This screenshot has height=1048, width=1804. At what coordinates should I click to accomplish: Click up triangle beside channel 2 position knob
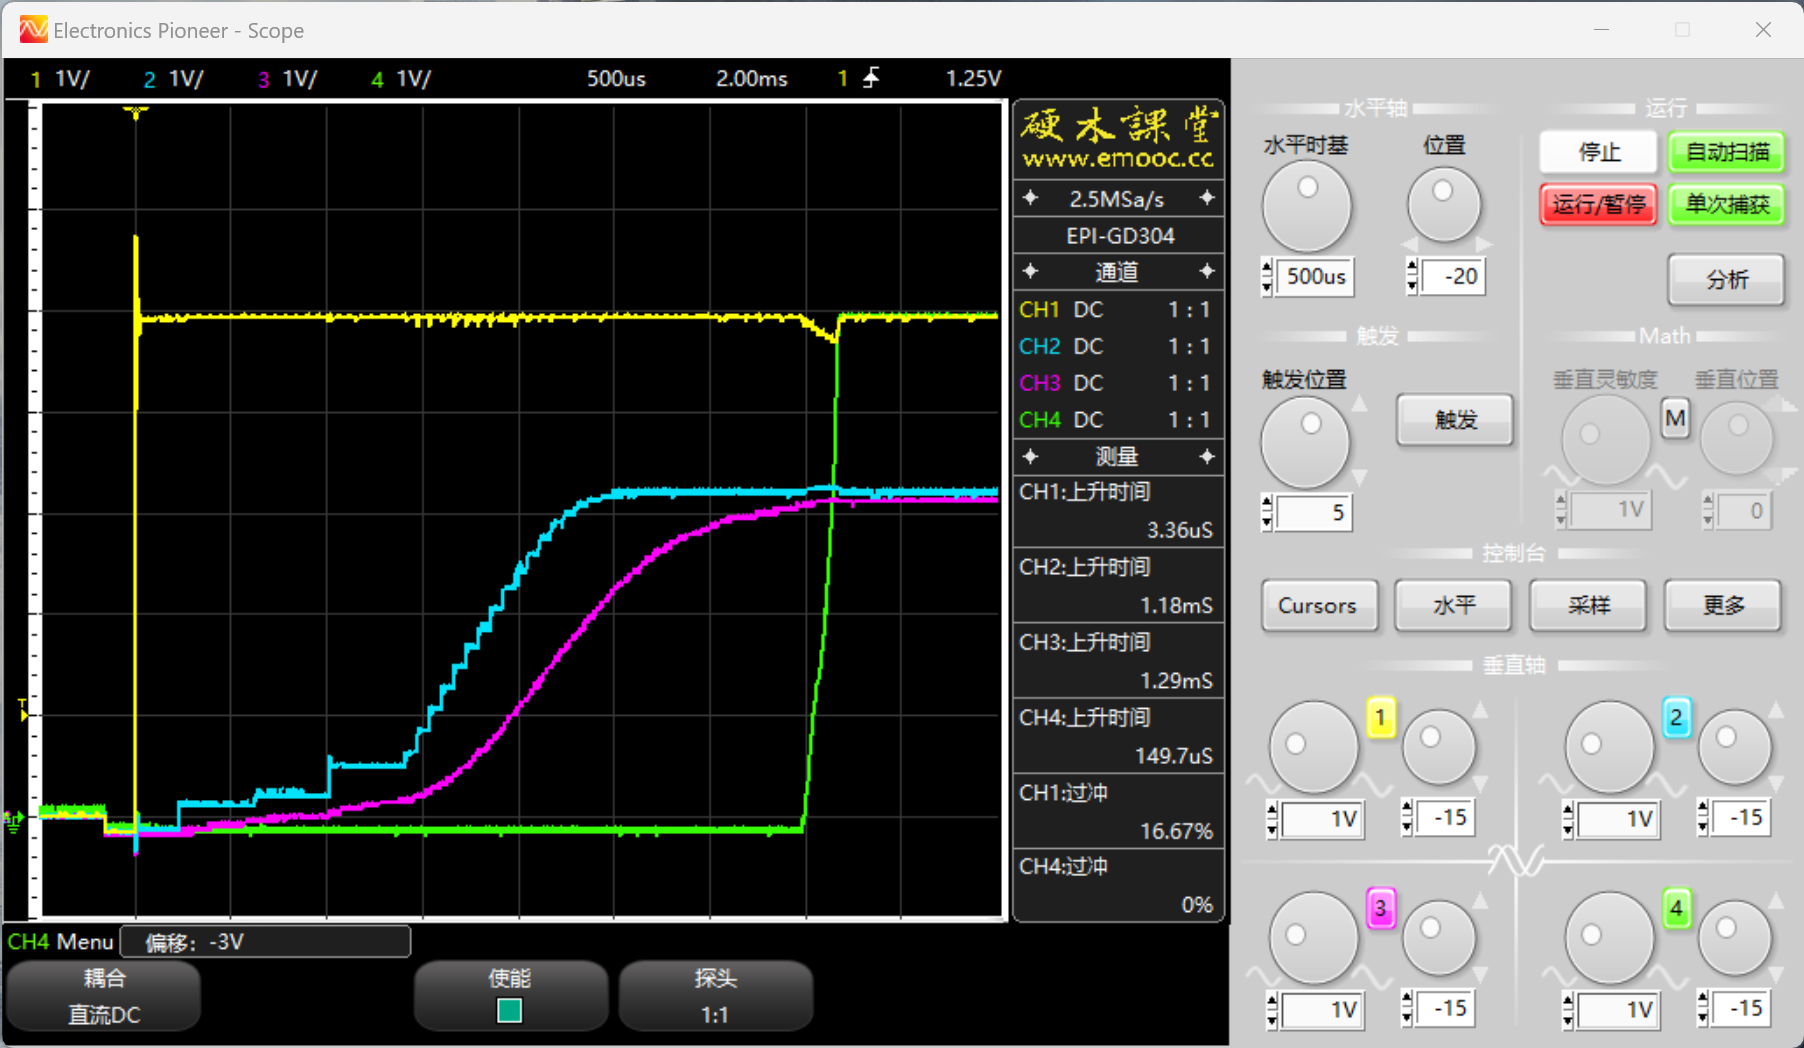(1776, 710)
